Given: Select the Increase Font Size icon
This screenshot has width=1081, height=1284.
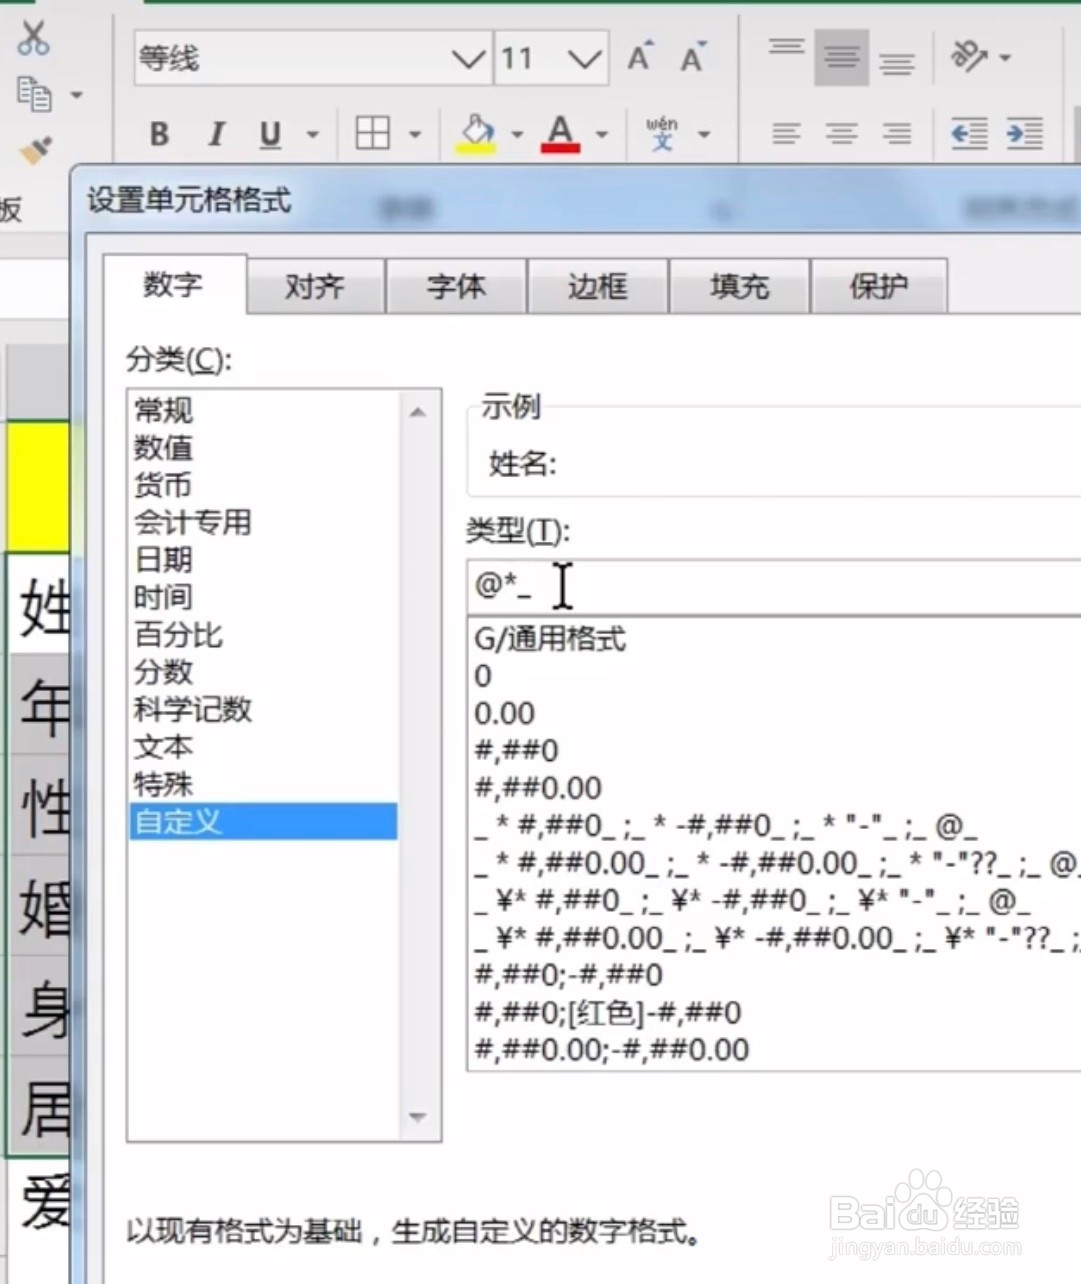Looking at the screenshot, I should point(638,58).
